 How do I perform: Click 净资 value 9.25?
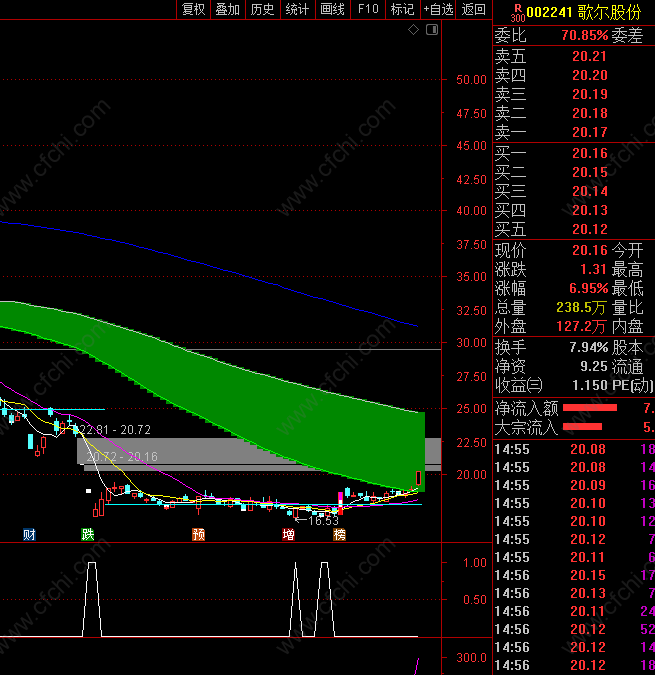[593, 366]
